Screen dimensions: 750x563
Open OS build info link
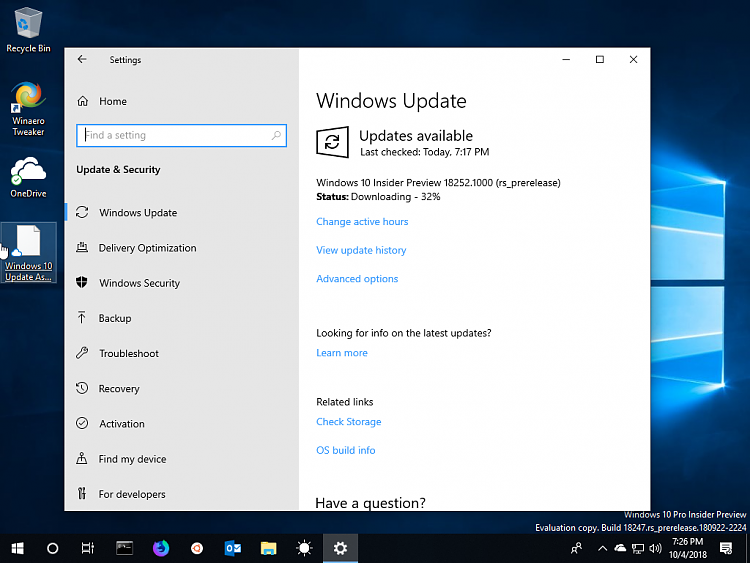(345, 451)
